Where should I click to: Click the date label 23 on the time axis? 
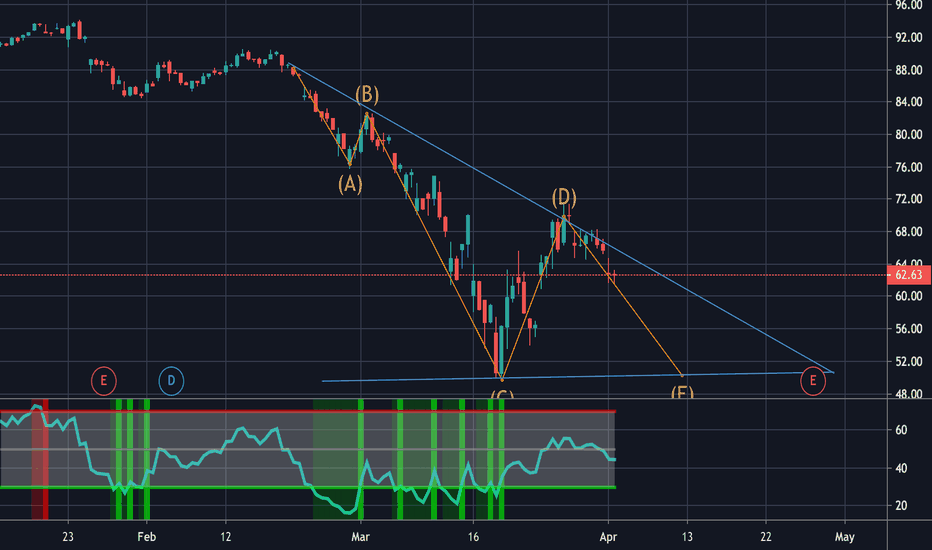pos(68,537)
